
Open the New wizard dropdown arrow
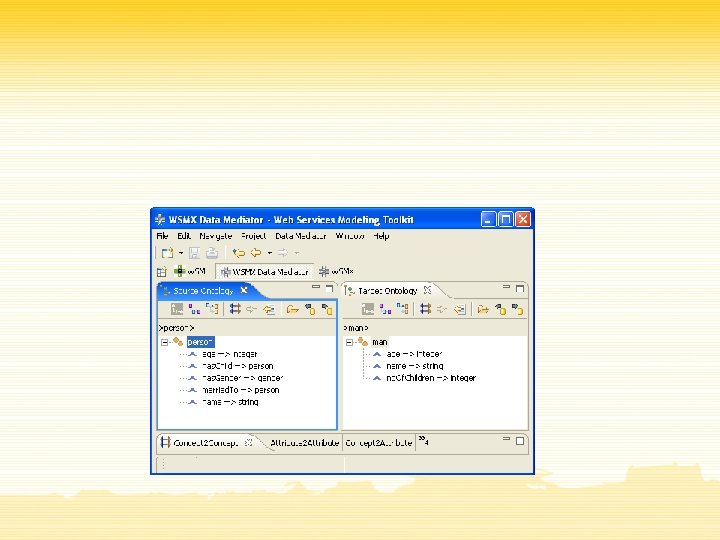point(181,253)
